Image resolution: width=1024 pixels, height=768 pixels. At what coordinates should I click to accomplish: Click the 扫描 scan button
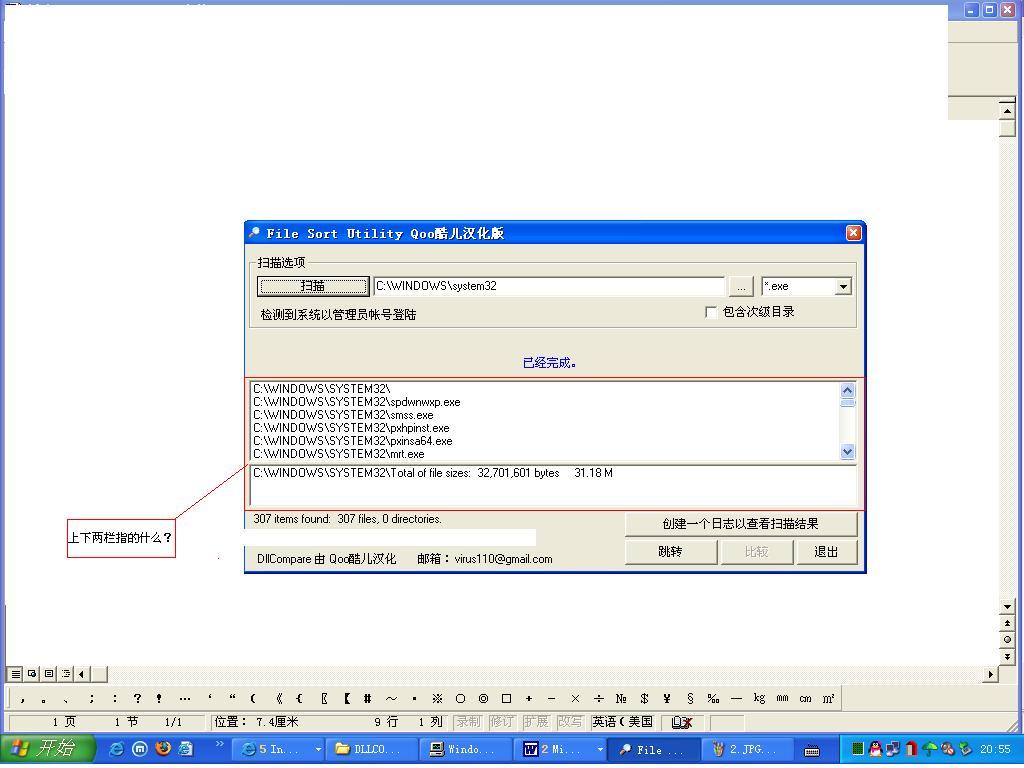[313, 286]
